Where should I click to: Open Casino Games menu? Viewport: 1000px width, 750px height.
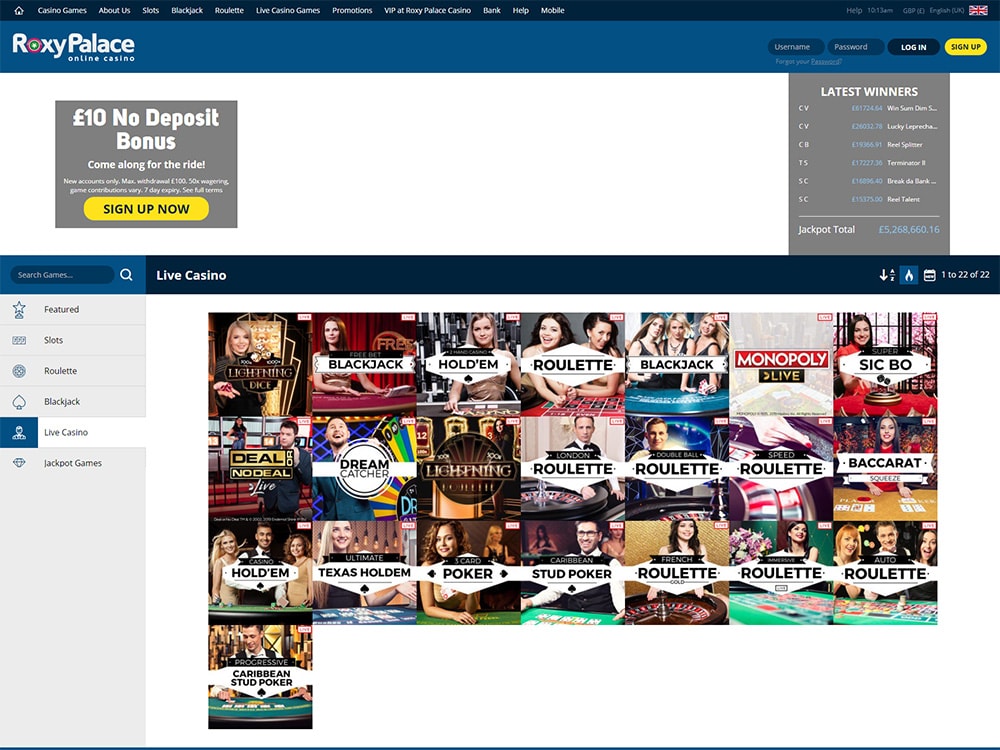point(62,10)
